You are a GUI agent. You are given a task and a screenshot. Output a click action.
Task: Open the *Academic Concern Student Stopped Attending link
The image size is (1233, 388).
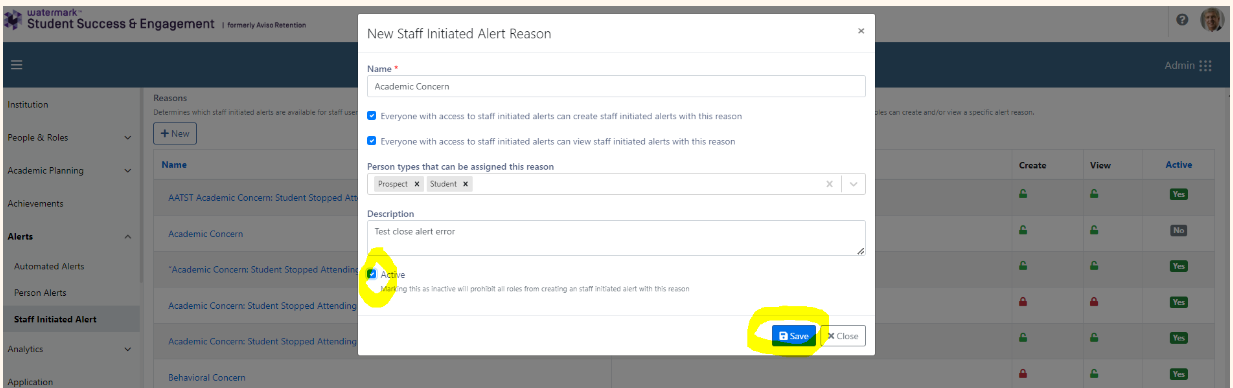(x=262, y=270)
